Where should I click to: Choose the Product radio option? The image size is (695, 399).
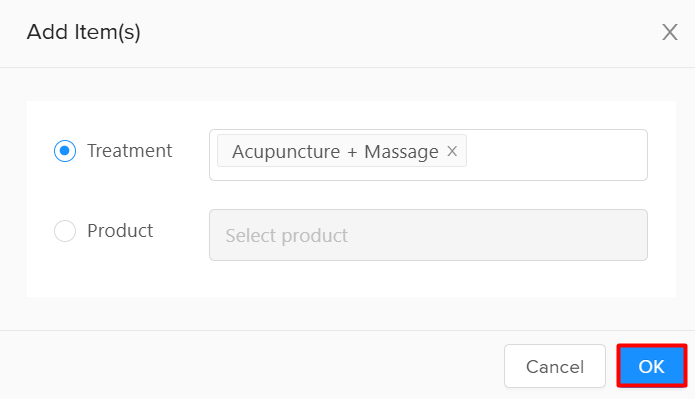tap(65, 231)
